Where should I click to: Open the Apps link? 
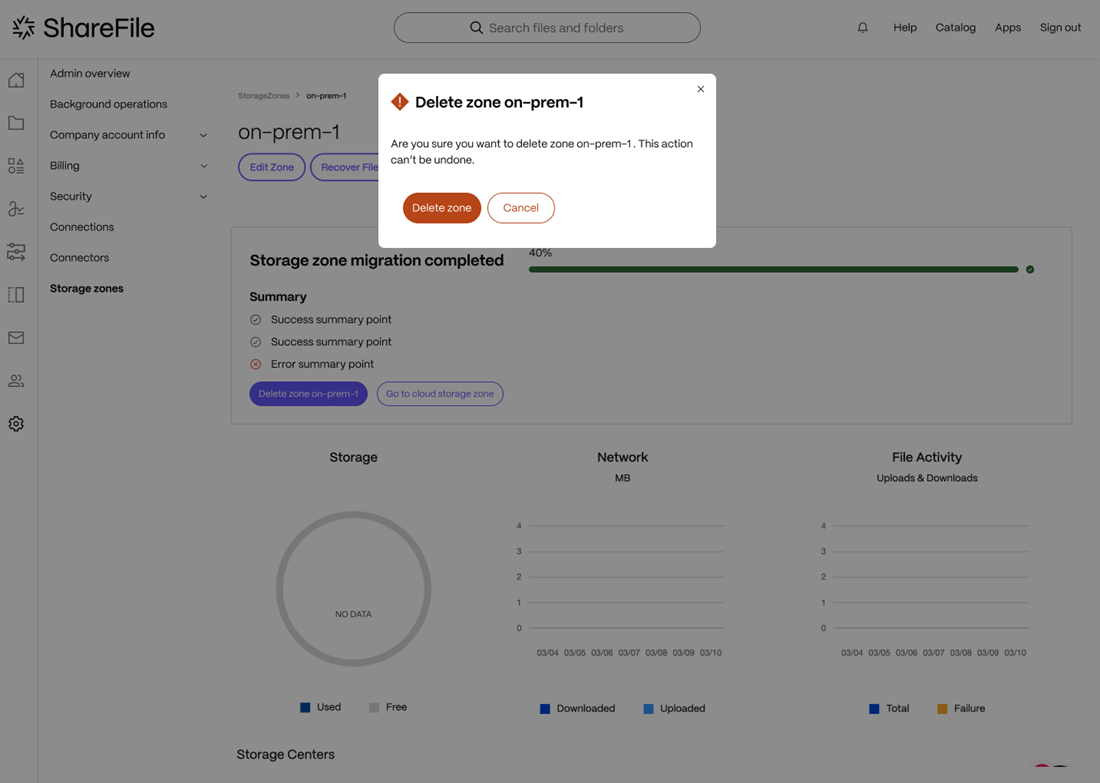click(x=1007, y=27)
